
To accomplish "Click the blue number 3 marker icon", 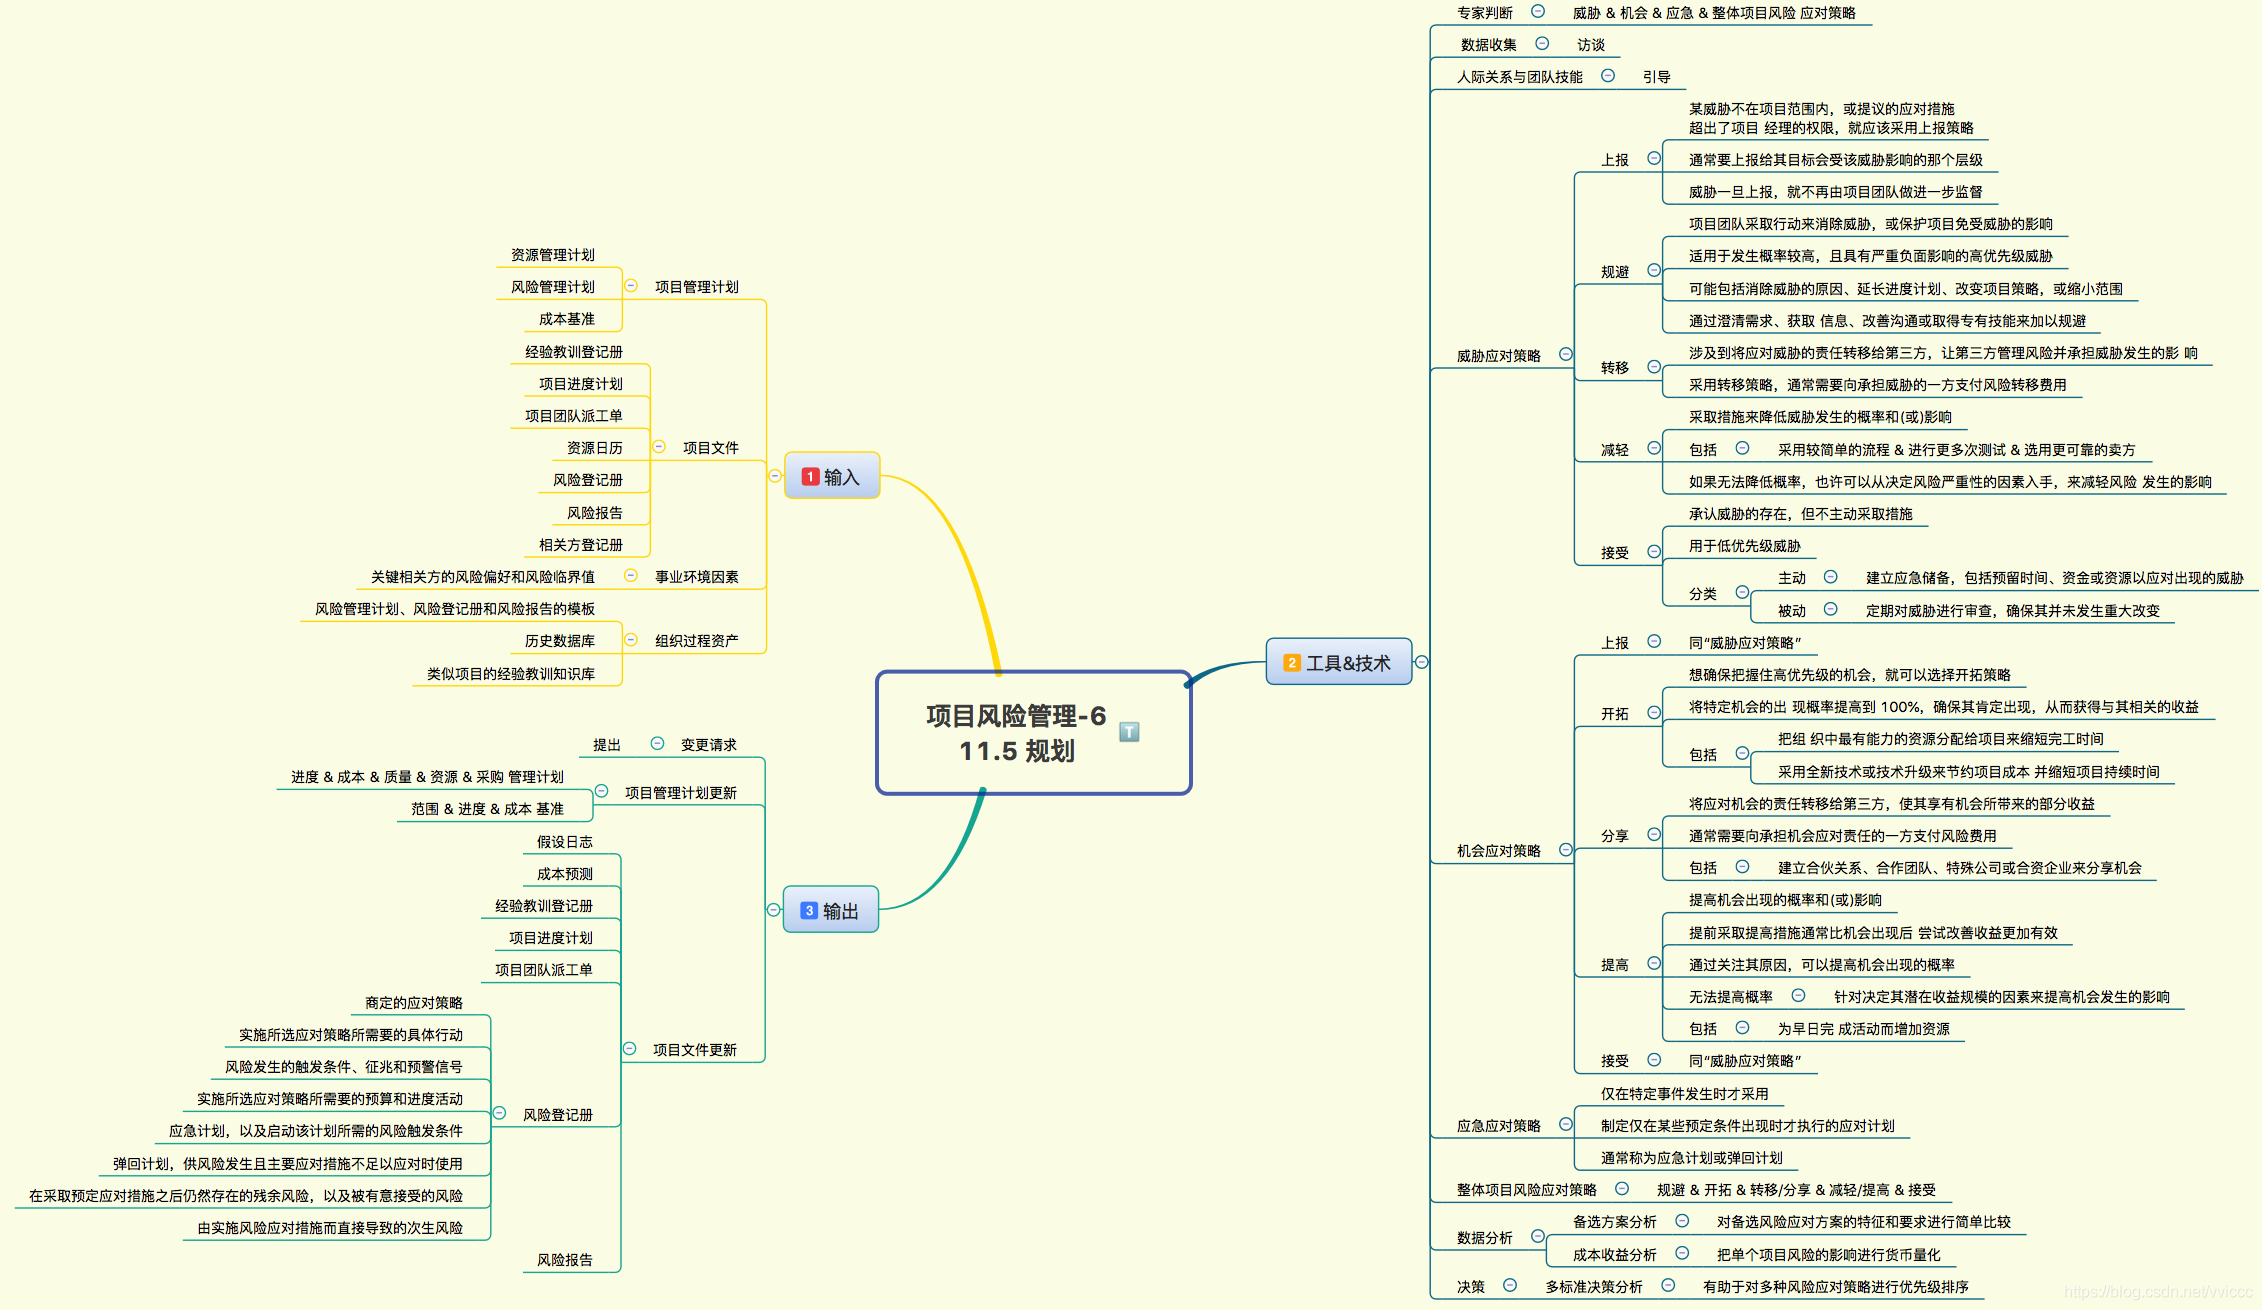I will (x=809, y=911).
